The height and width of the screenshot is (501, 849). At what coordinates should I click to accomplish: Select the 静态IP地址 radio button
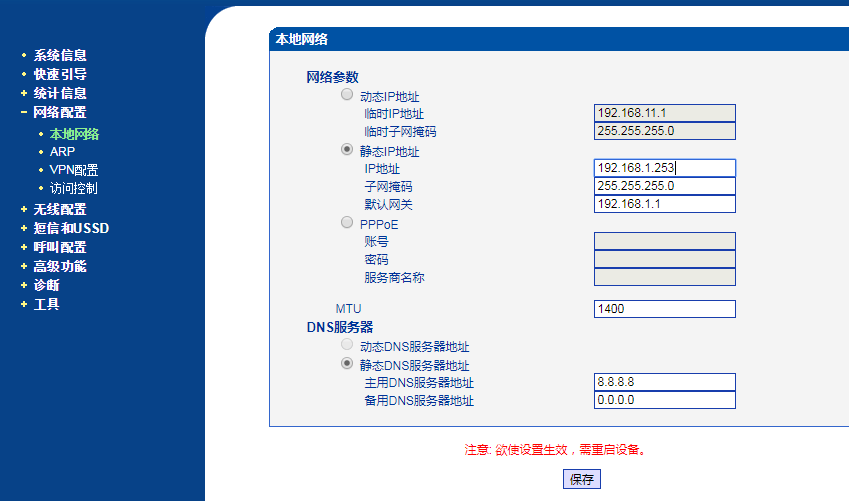(x=347, y=150)
